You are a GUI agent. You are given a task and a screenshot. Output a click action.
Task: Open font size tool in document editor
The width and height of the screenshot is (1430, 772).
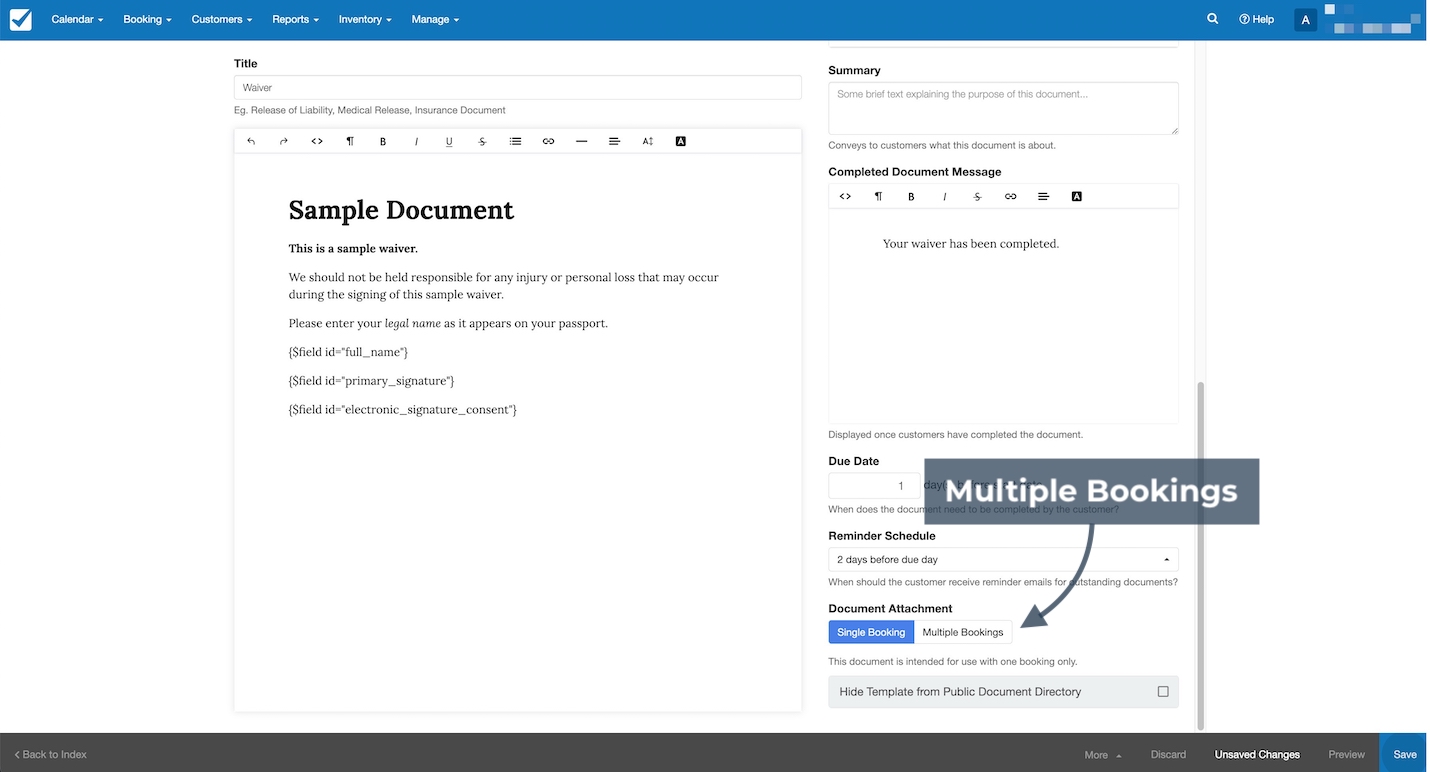pos(648,141)
